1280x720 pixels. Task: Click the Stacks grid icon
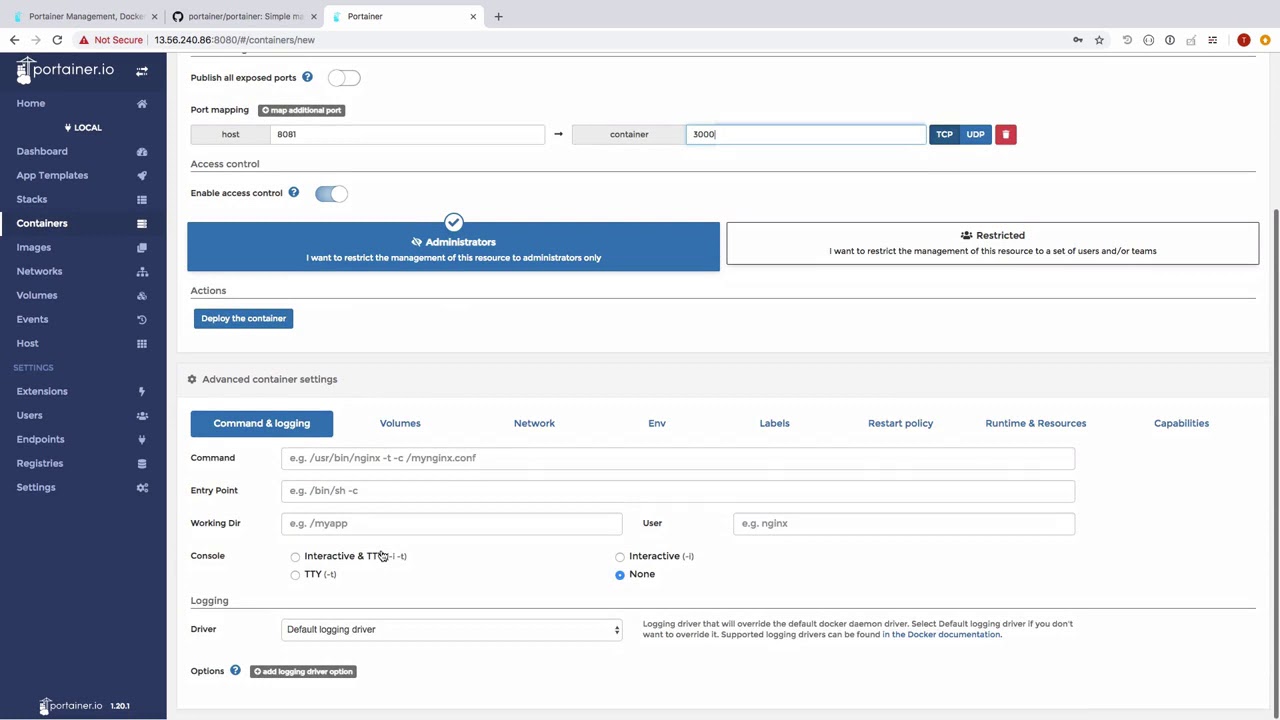pyautogui.click(x=142, y=200)
